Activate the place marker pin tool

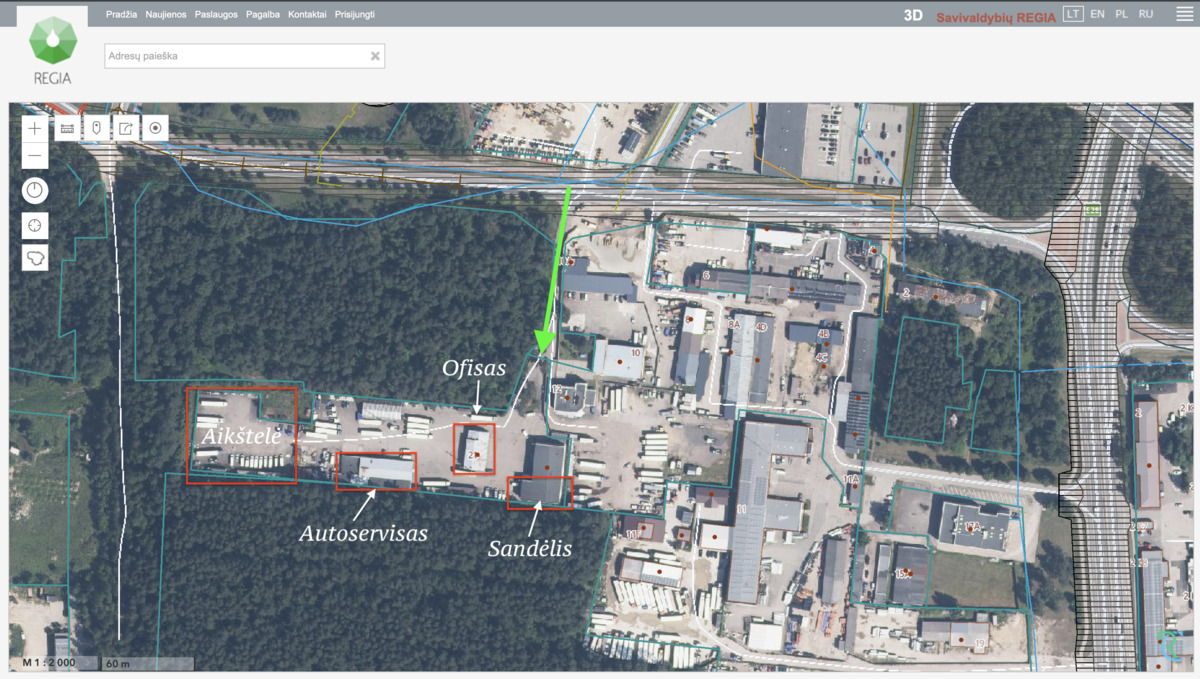click(x=96, y=128)
